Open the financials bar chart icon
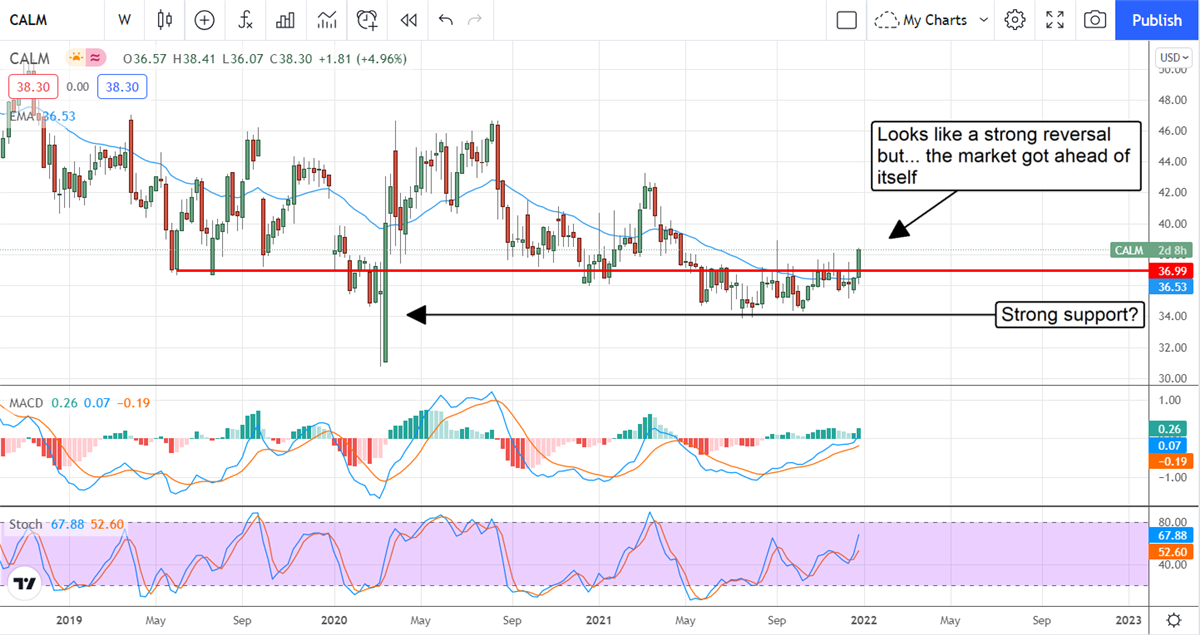 (285, 19)
